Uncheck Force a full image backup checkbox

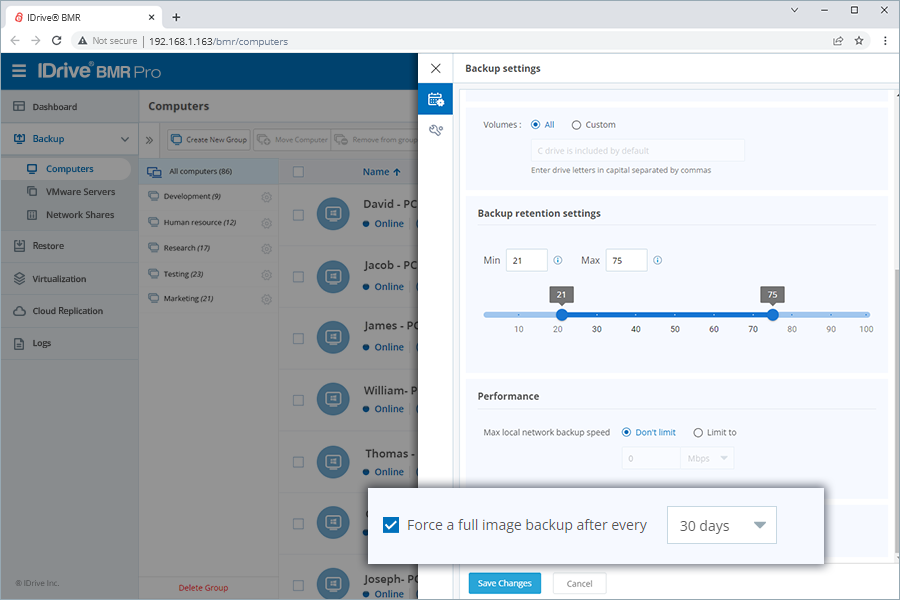click(391, 525)
